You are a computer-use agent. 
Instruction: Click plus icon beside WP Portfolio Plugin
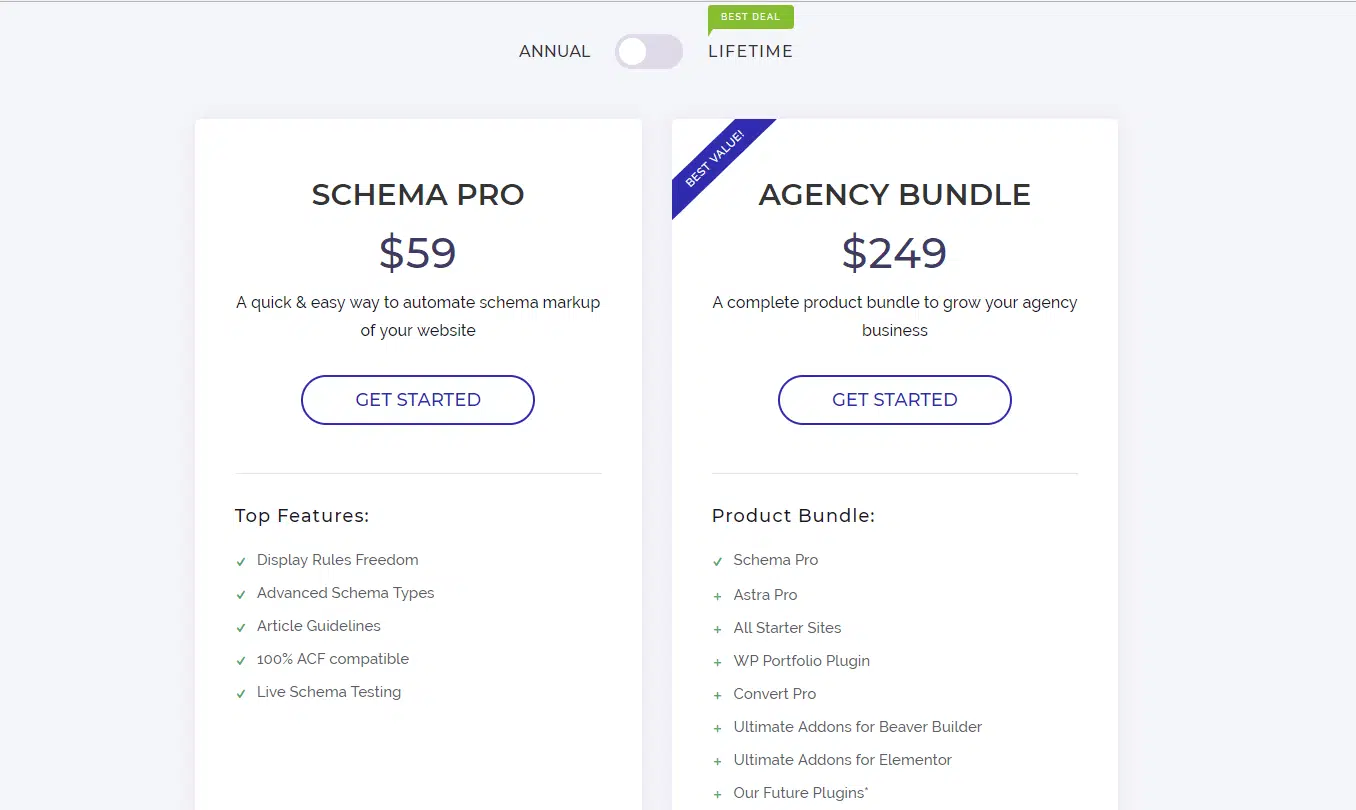pos(717,662)
